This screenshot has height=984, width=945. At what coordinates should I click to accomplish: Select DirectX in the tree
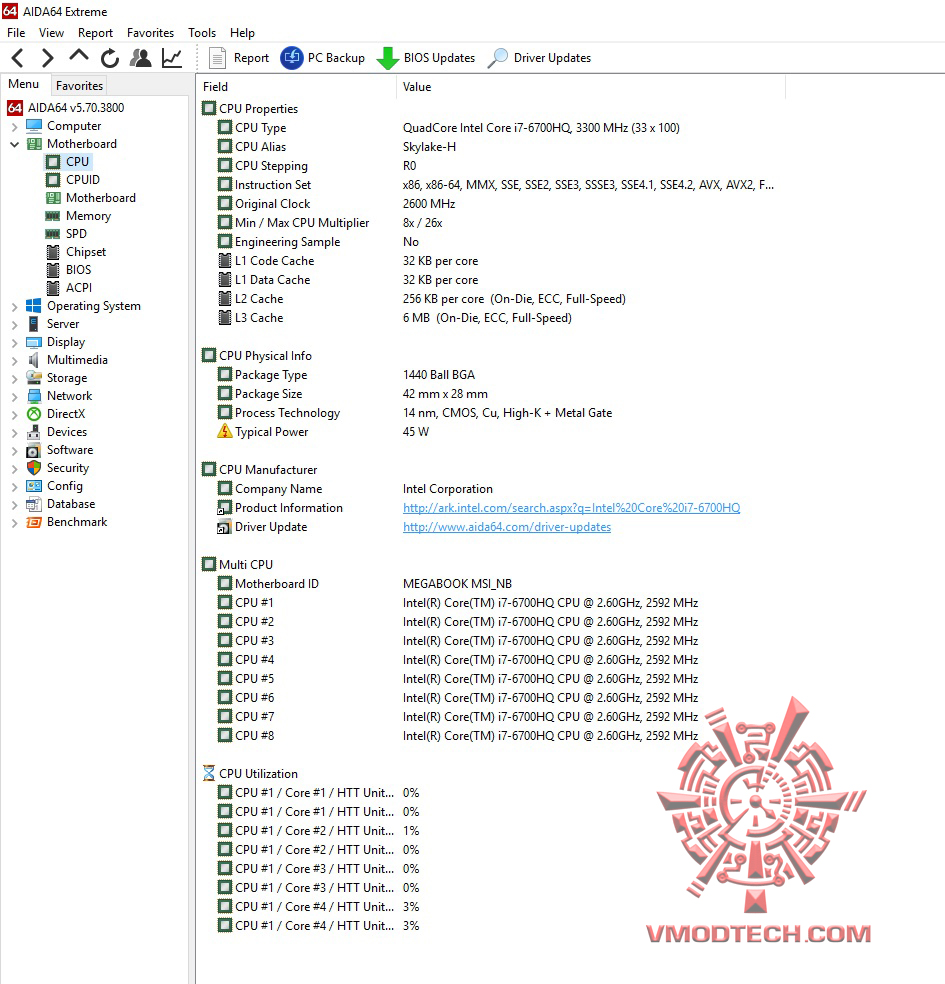coord(55,414)
